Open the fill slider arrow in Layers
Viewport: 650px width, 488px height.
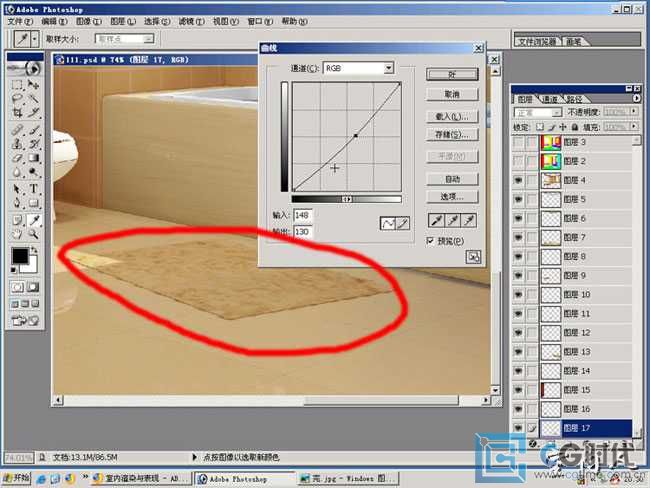pyautogui.click(x=634, y=126)
